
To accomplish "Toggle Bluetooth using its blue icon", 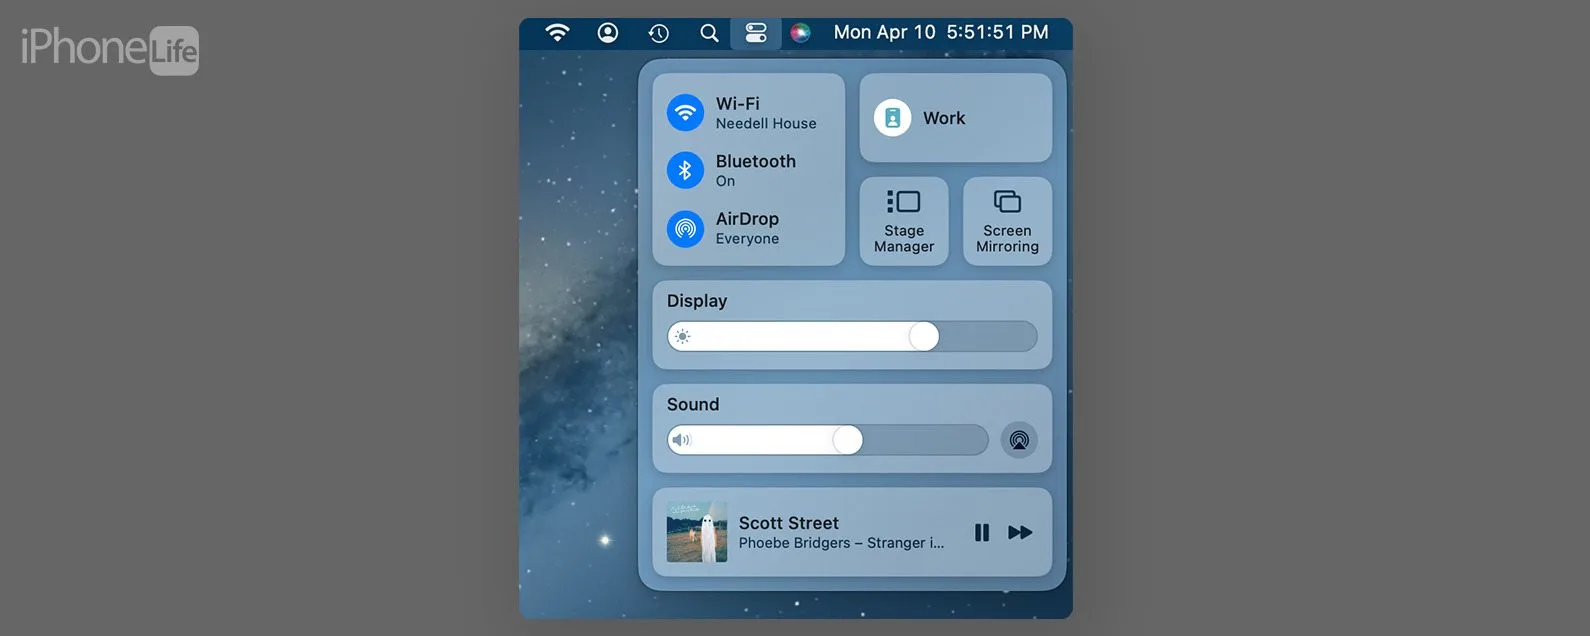I will pyautogui.click(x=685, y=171).
